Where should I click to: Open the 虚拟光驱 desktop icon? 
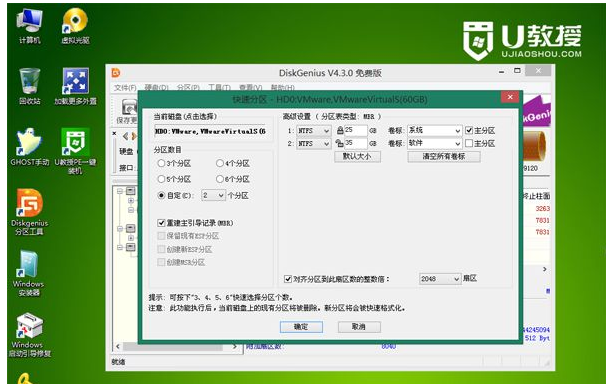point(75,26)
